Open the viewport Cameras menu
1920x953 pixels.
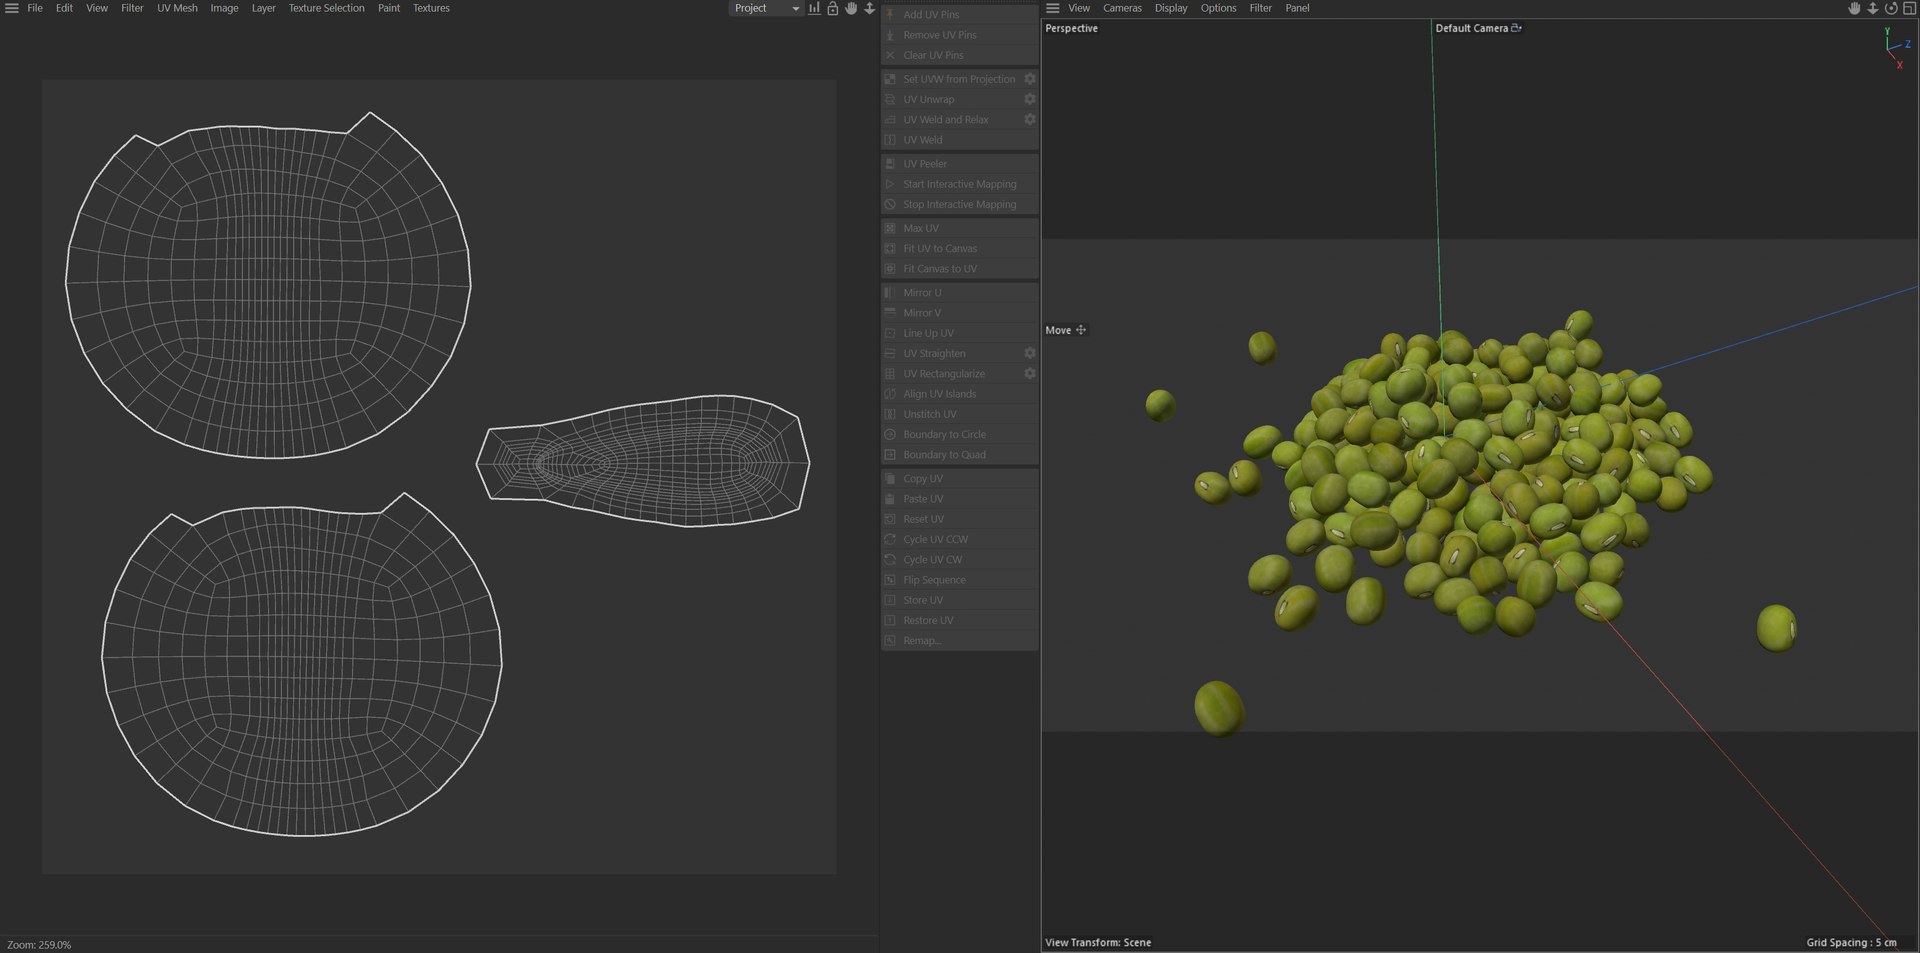[x=1122, y=8]
